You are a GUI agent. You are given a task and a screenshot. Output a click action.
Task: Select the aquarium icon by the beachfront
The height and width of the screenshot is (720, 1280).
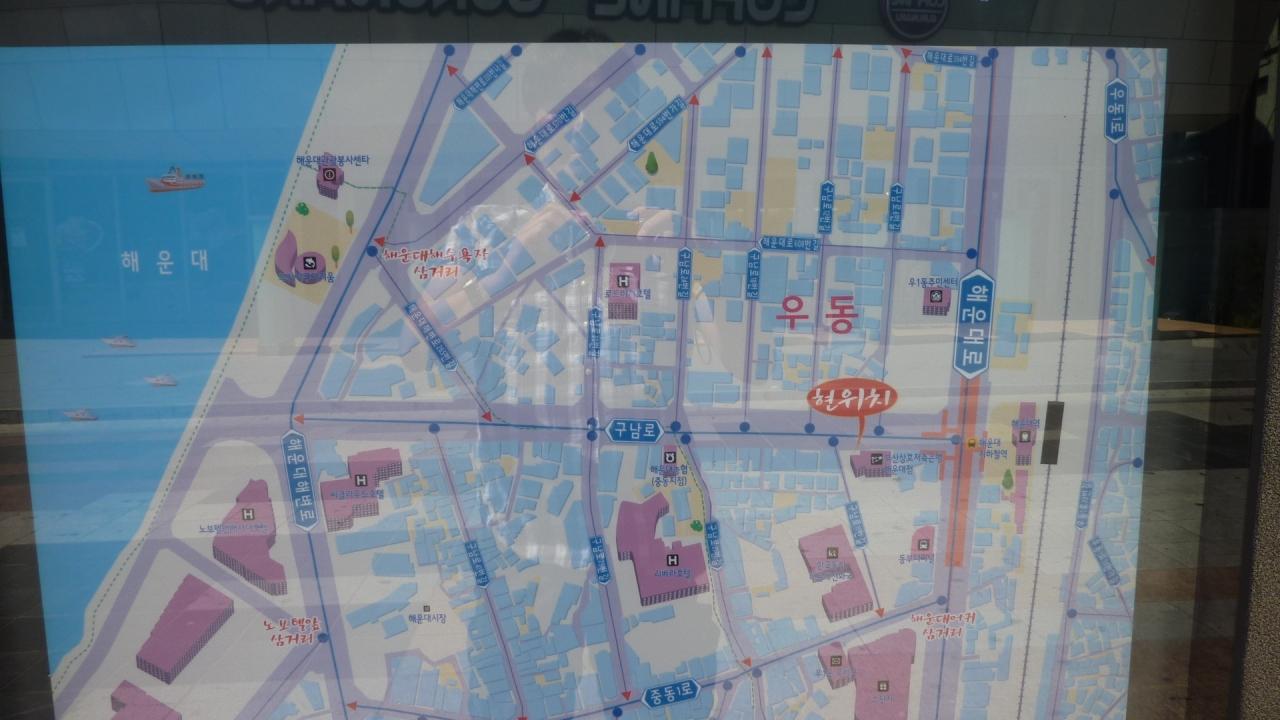click(x=310, y=264)
